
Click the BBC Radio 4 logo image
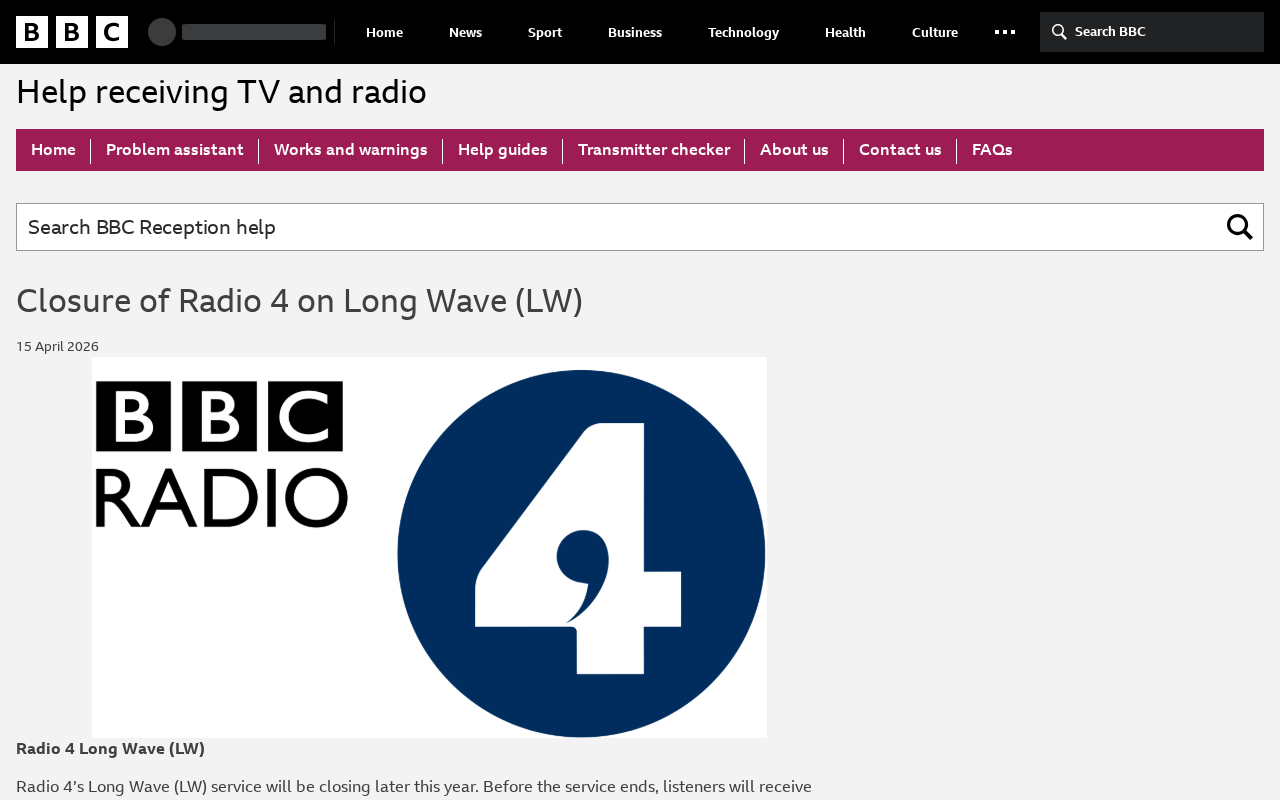[x=429, y=548]
